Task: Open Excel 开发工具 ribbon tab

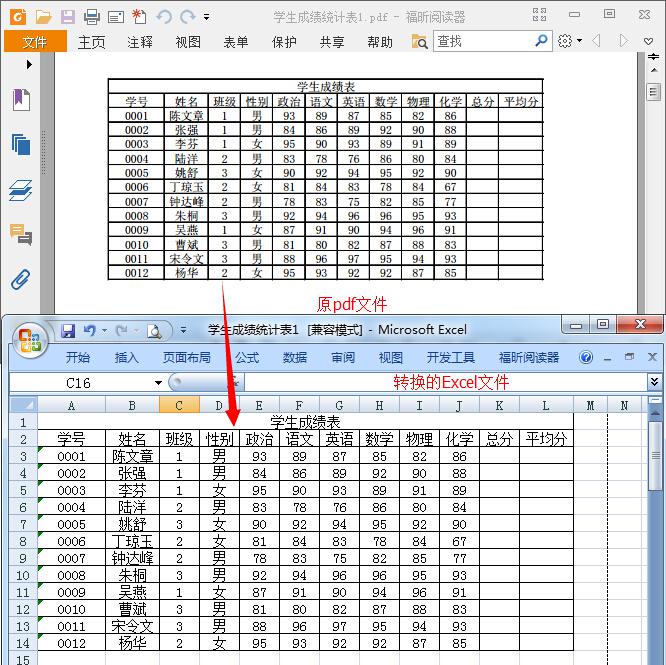Action: (x=450, y=358)
